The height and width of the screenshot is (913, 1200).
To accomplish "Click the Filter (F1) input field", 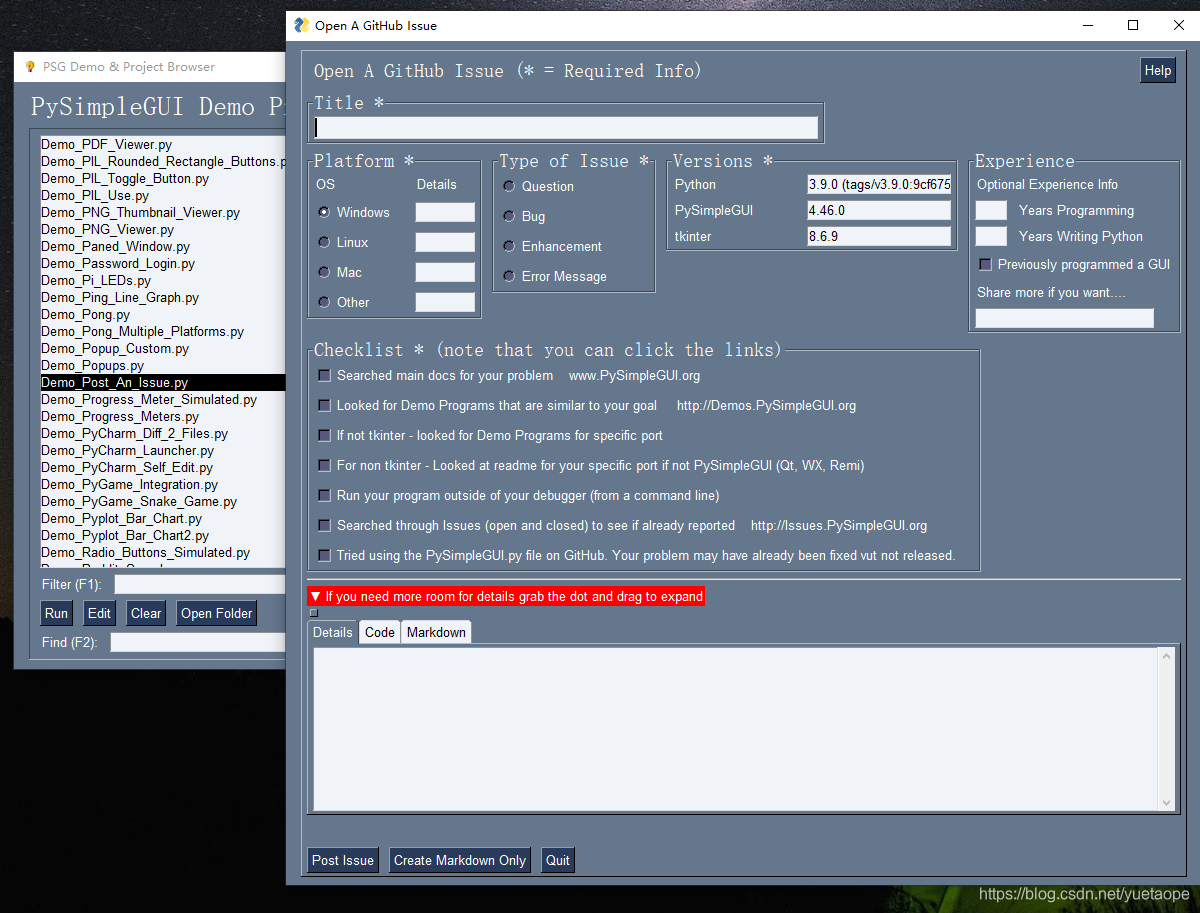I will point(200,584).
